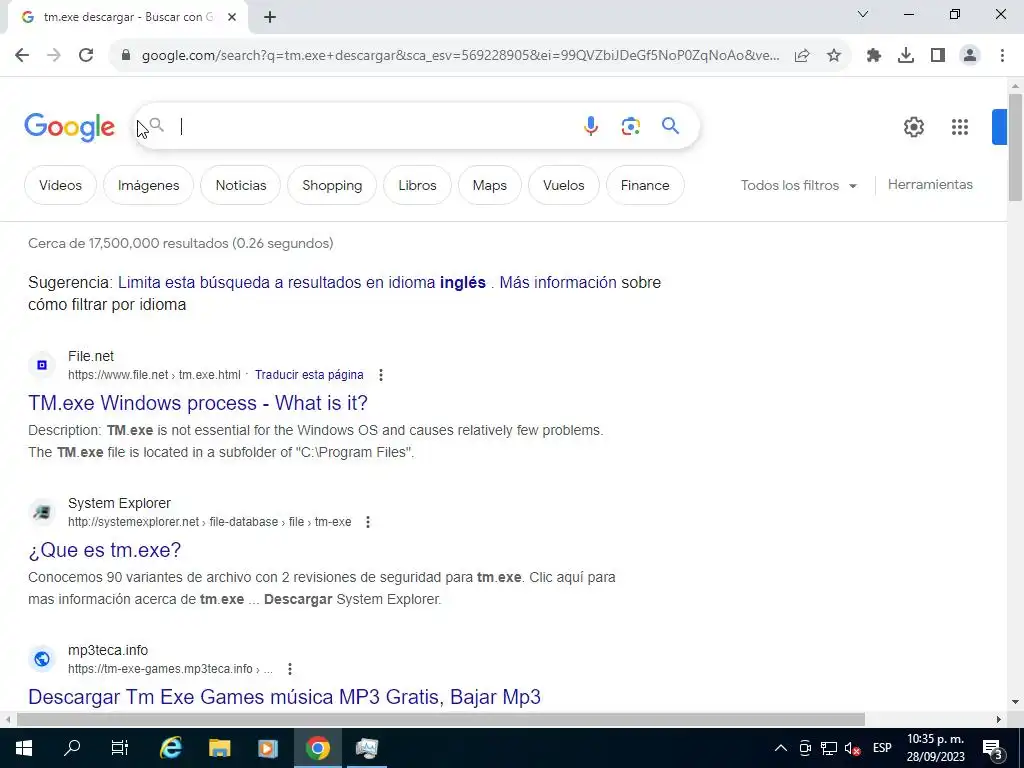
Task: Open the Windows Start menu
Action: 24,748
